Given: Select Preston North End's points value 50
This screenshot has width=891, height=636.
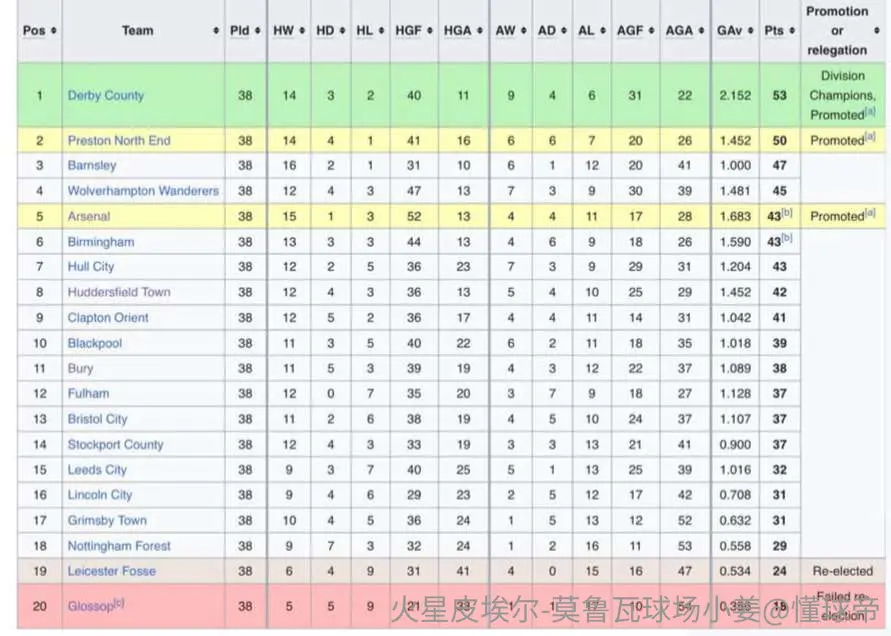Looking at the screenshot, I should pos(780,140).
